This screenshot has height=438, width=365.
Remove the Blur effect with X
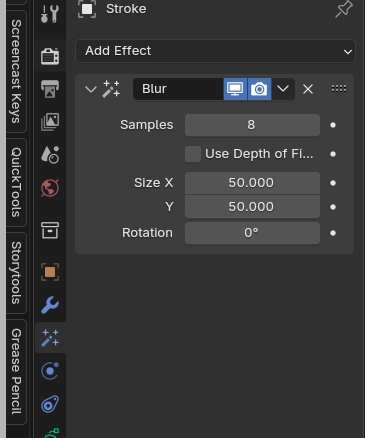coord(308,89)
